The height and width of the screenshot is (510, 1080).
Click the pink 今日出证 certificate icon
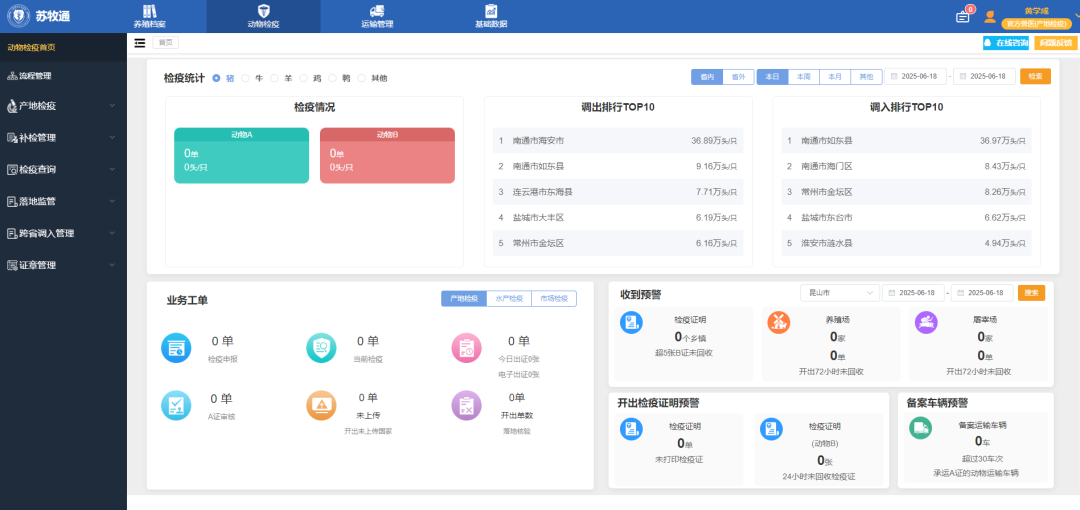tap(466, 347)
